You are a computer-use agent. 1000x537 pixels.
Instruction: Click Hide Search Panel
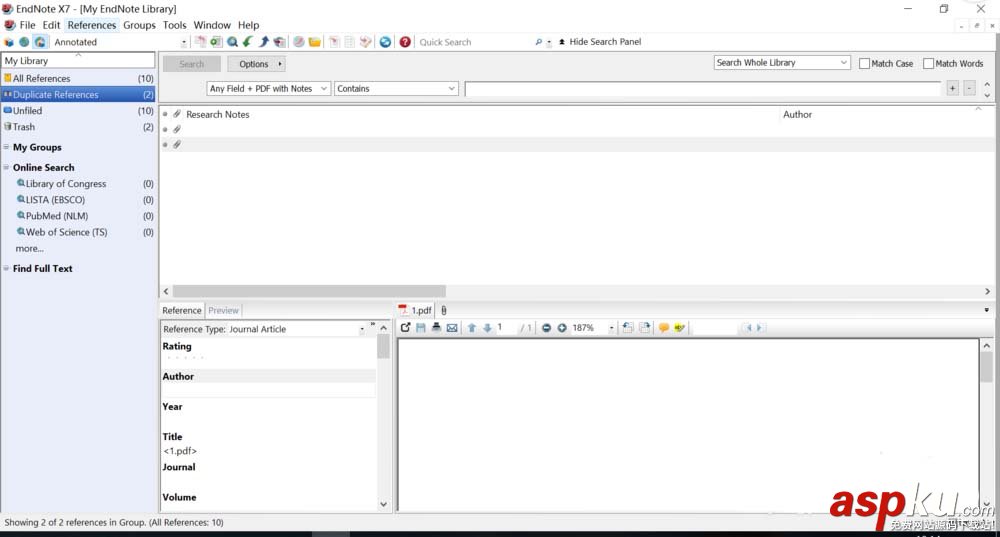point(600,41)
